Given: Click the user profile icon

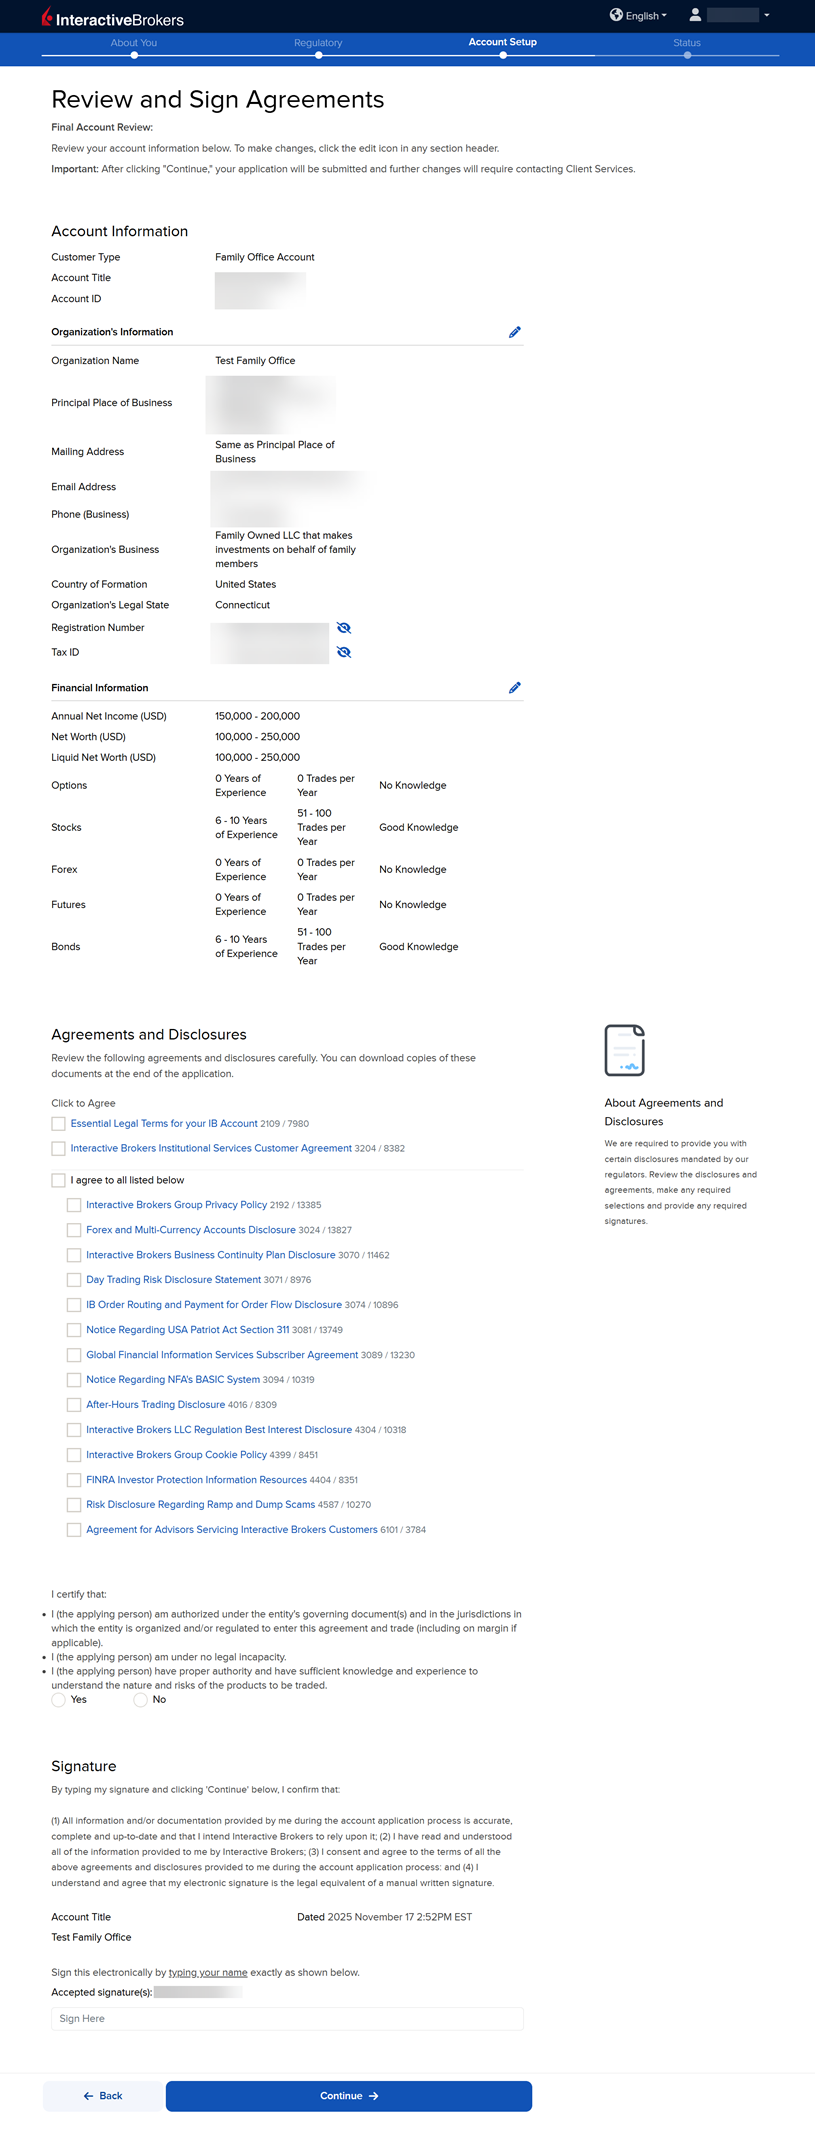Looking at the screenshot, I should [695, 15].
